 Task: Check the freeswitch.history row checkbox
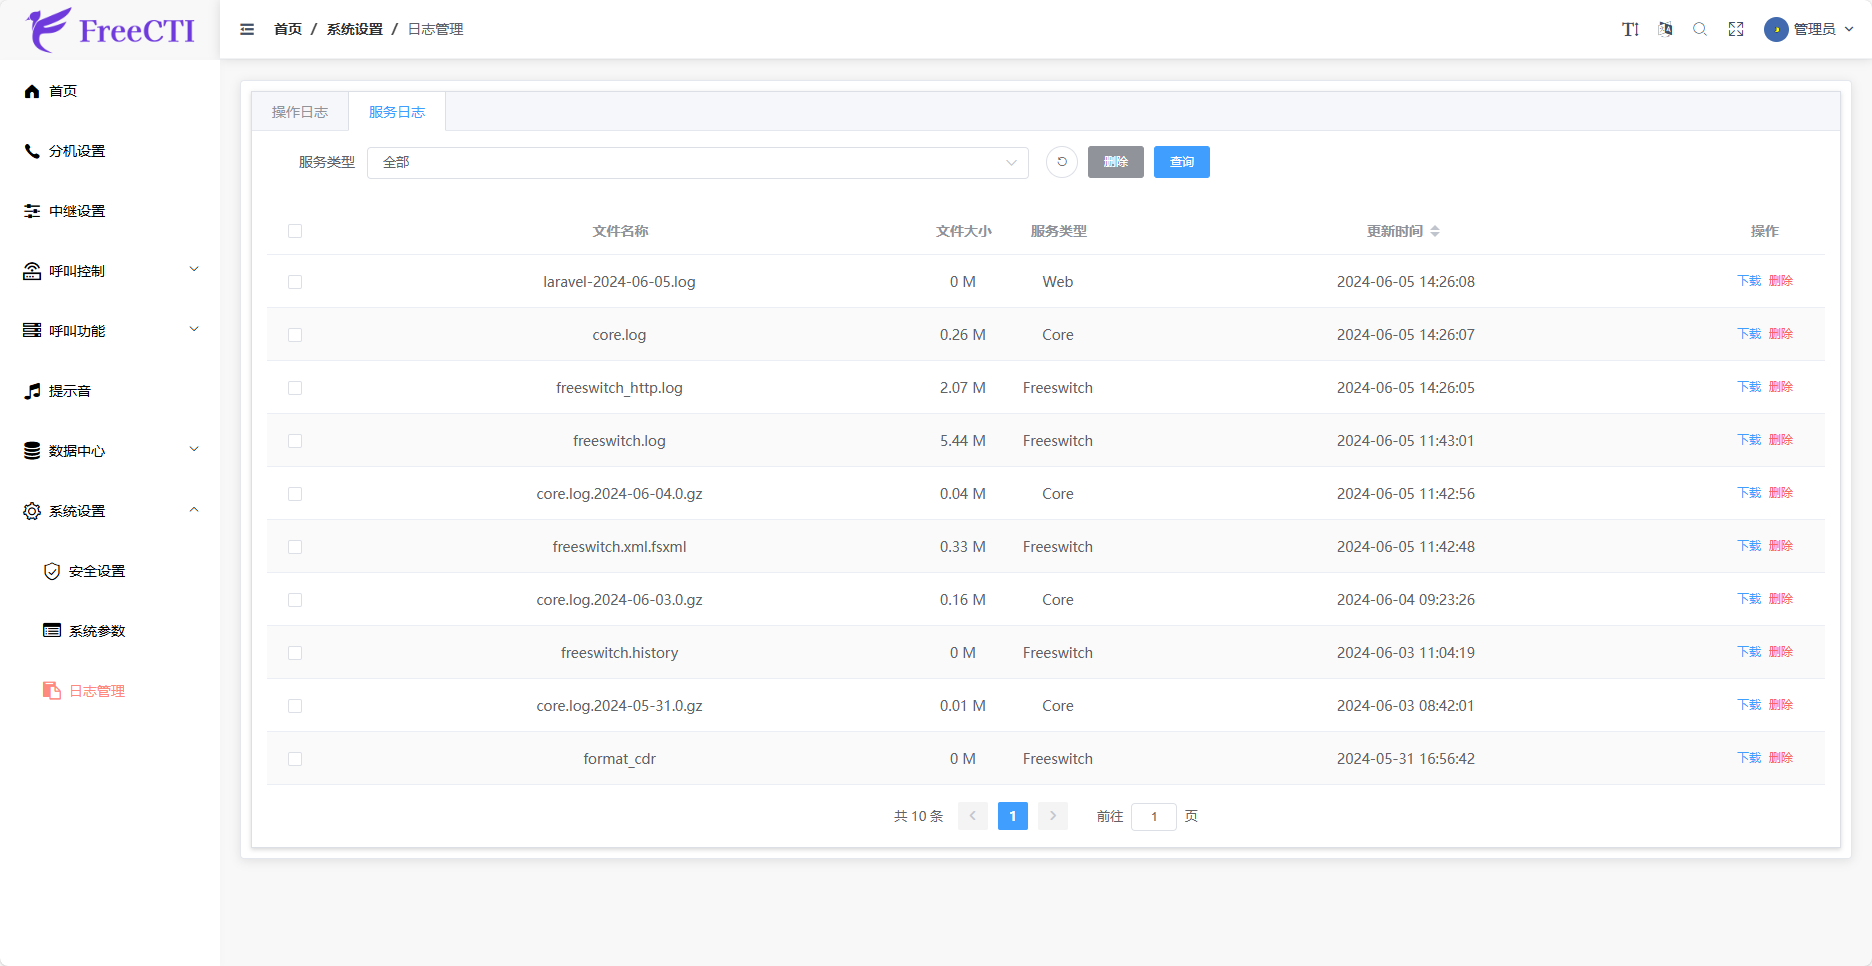295,653
